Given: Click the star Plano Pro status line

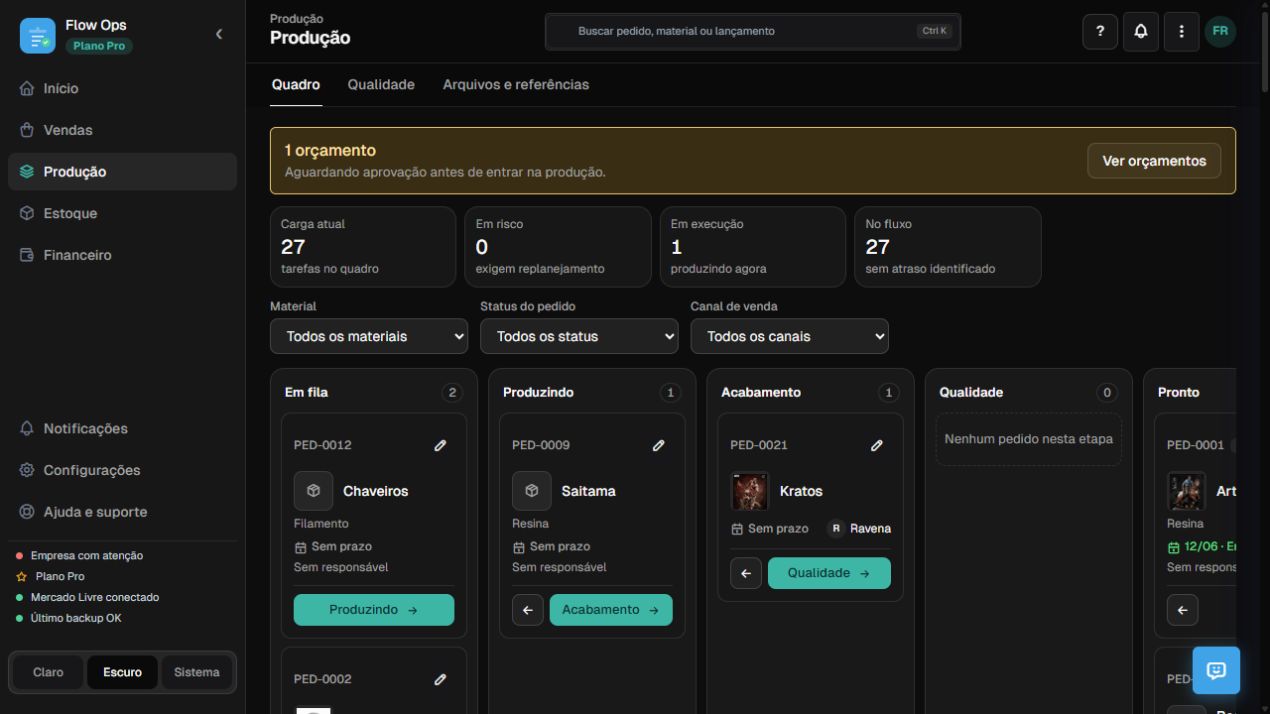Looking at the screenshot, I should pyautogui.click(x=51, y=576).
